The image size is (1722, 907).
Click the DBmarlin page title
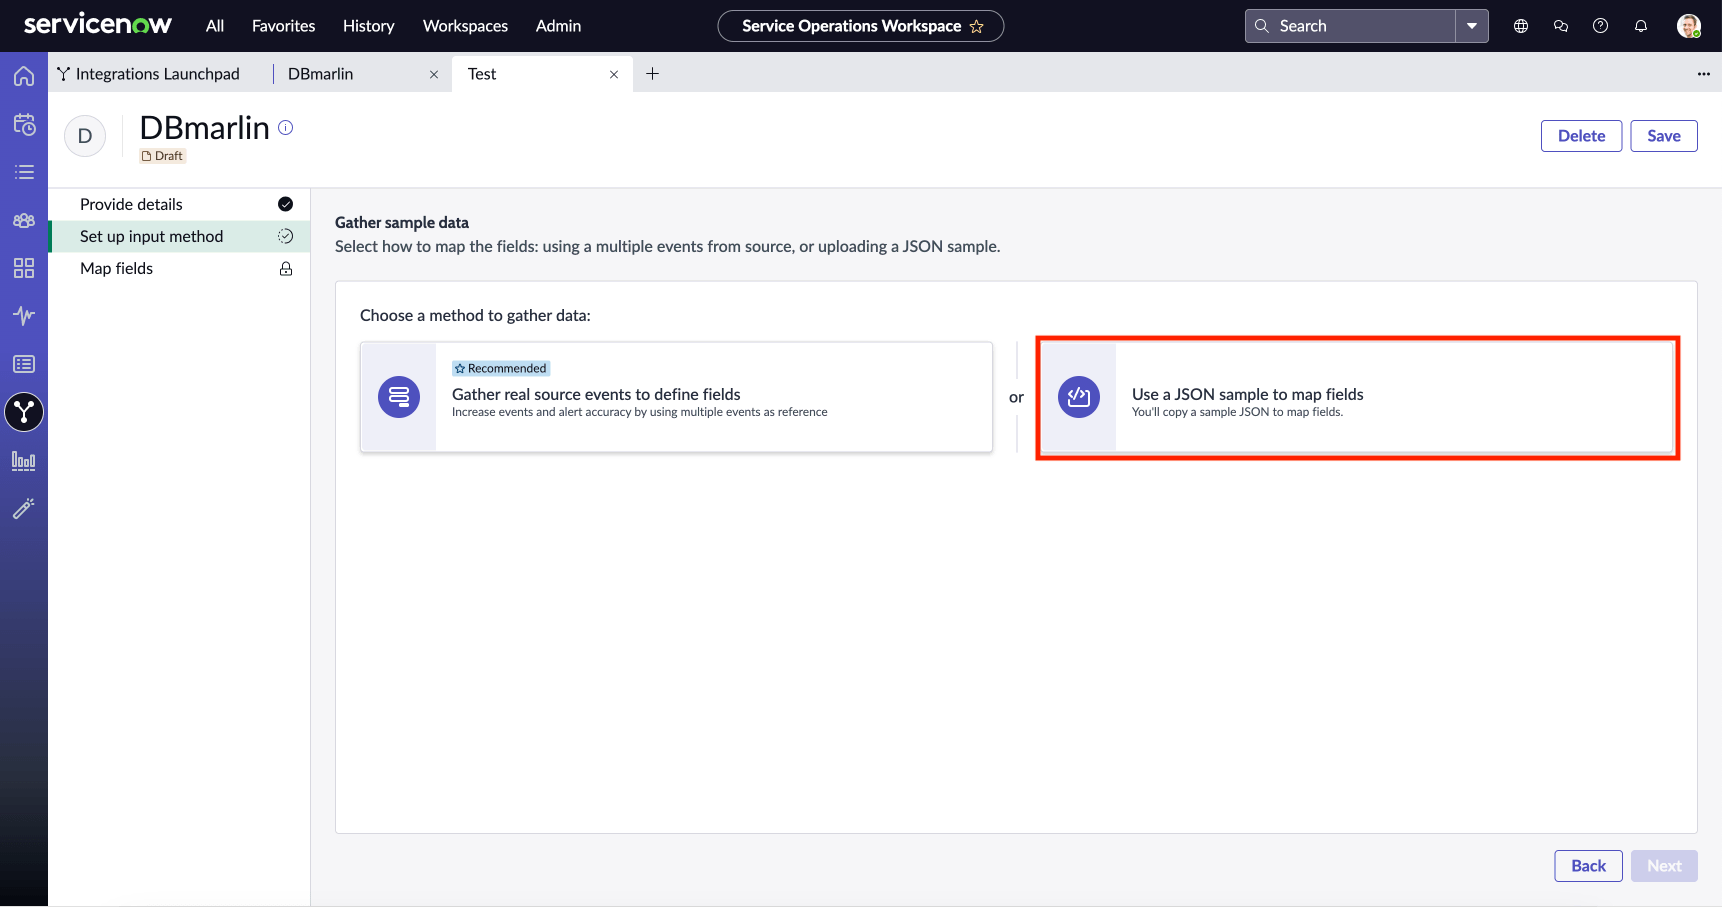[x=205, y=127]
